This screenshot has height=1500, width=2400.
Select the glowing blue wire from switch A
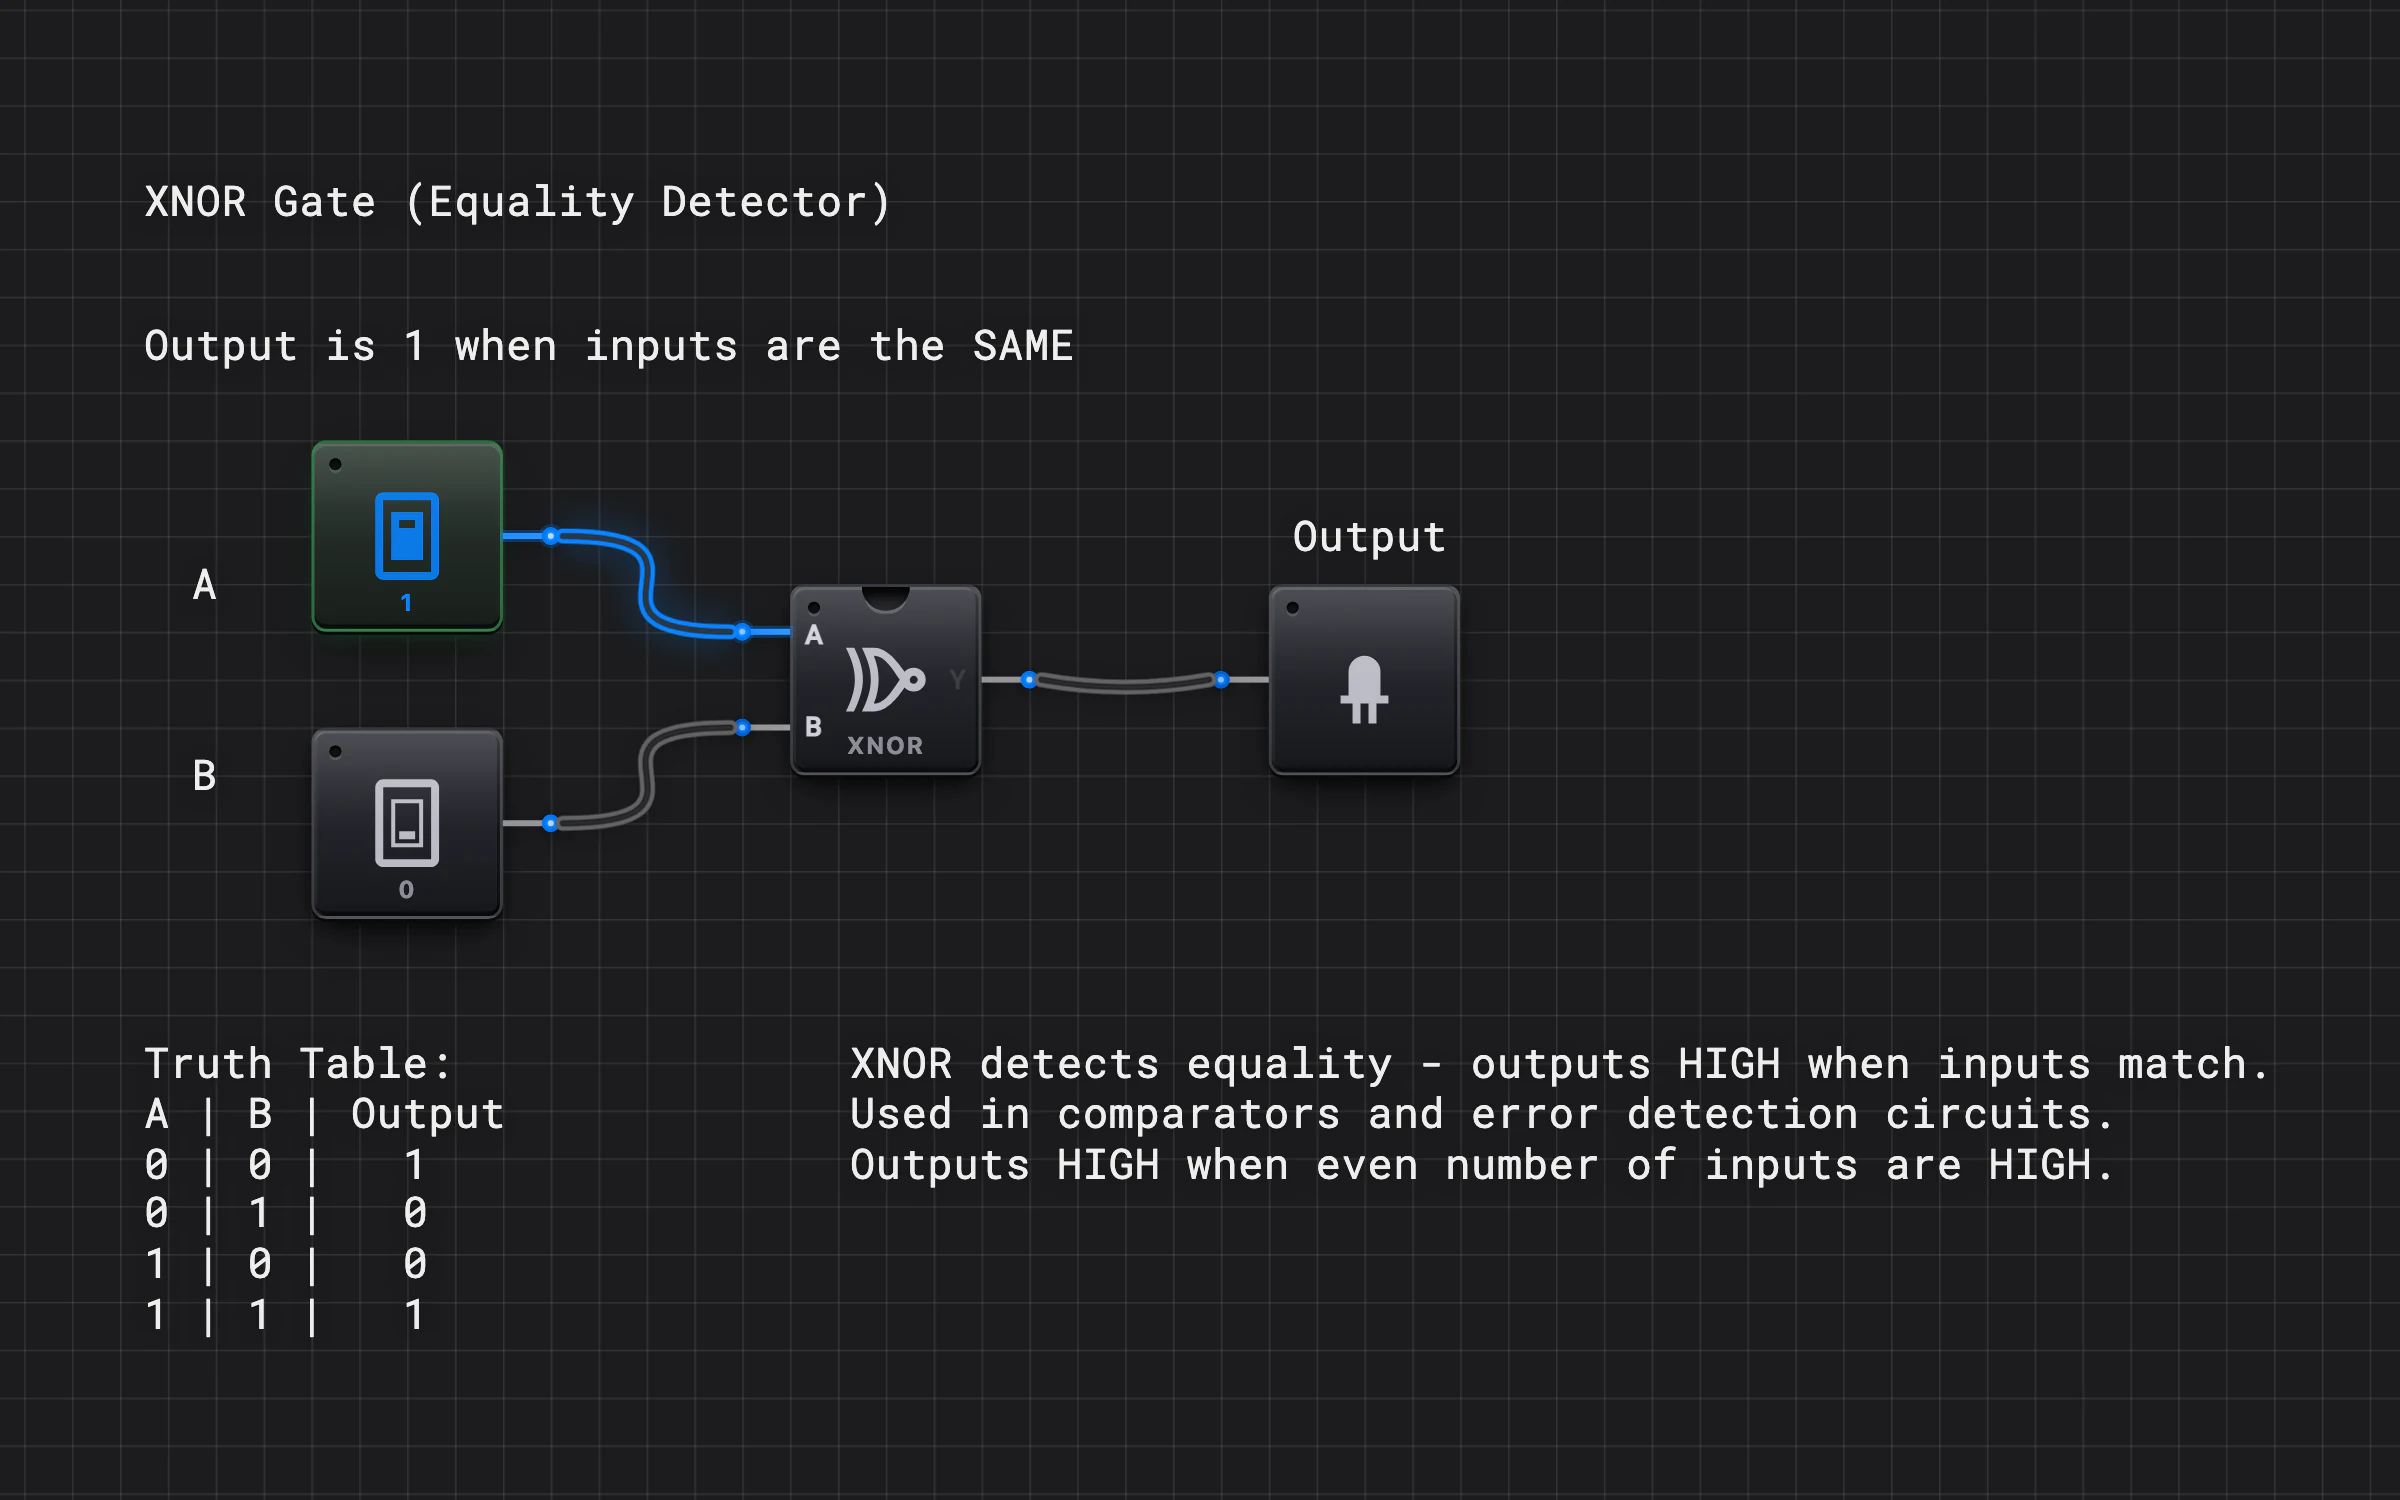point(647,584)
